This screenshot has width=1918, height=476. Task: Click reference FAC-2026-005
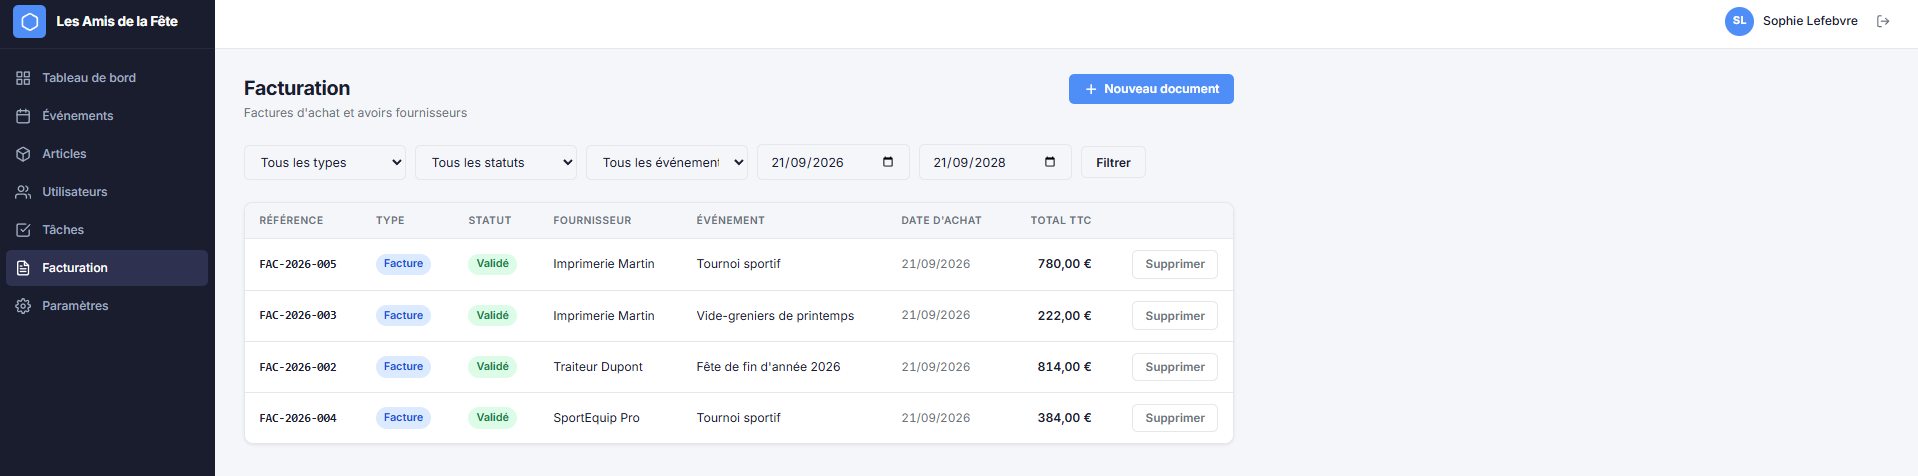click(298, 264)
